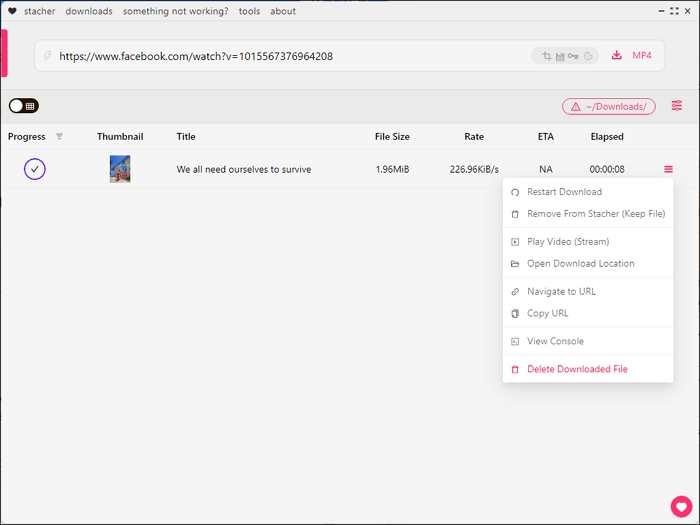The height and width of the screenshot is (525, 700).
Task: Click the filter icon next to Progress
Action: [x=59, y=137]
